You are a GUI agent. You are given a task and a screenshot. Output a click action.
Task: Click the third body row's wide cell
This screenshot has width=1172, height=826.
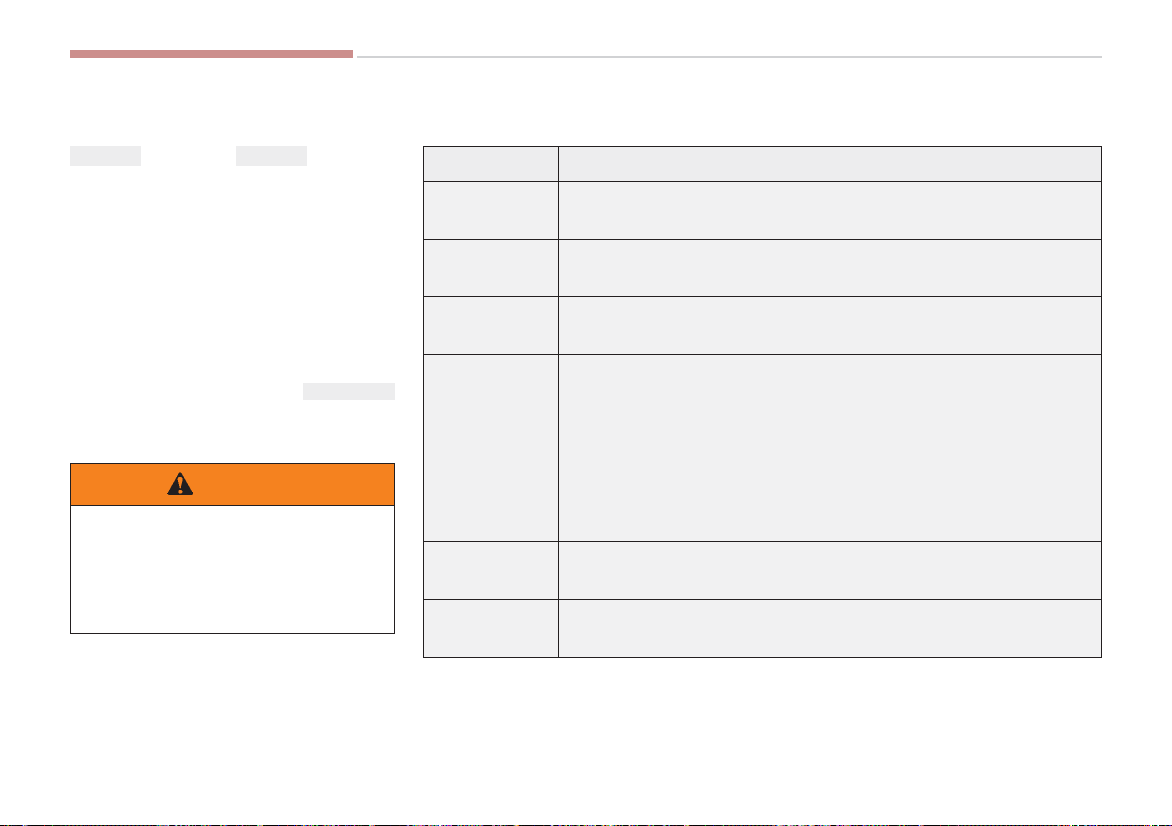pos(830,325)
